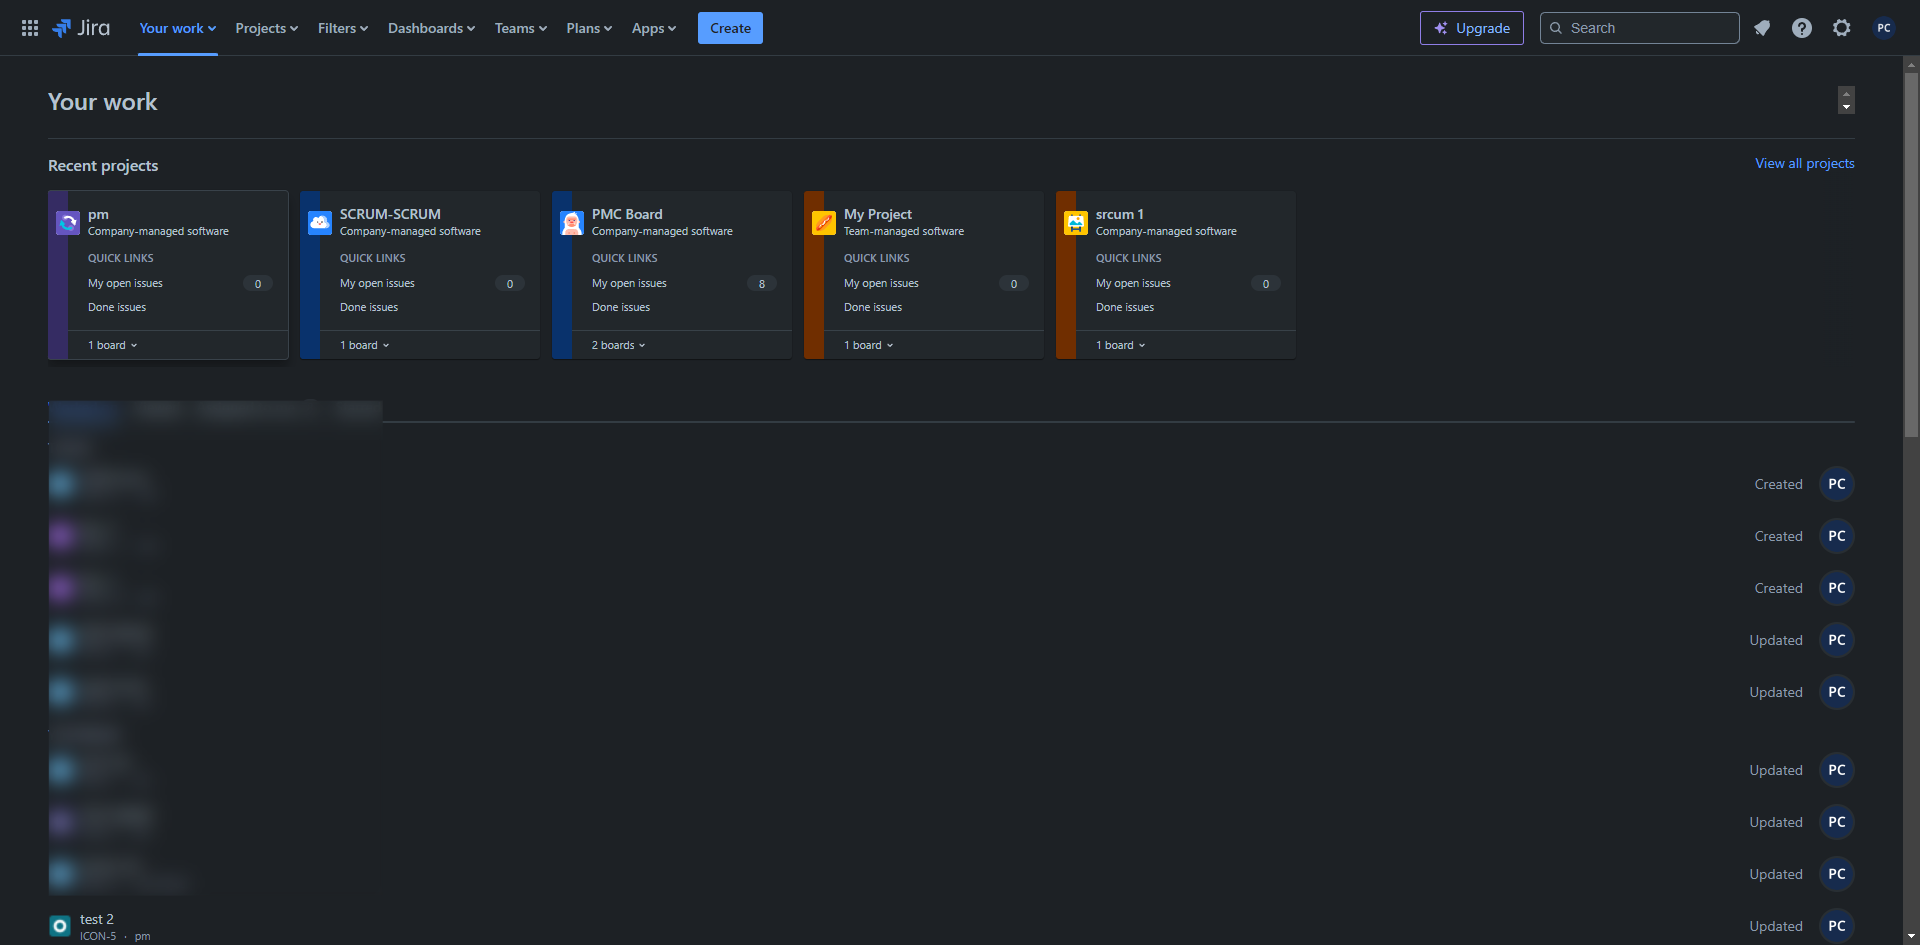This screenshot has height=945, width=1920.
Task: Open the Teams menu
Action: tap(521, 28)
